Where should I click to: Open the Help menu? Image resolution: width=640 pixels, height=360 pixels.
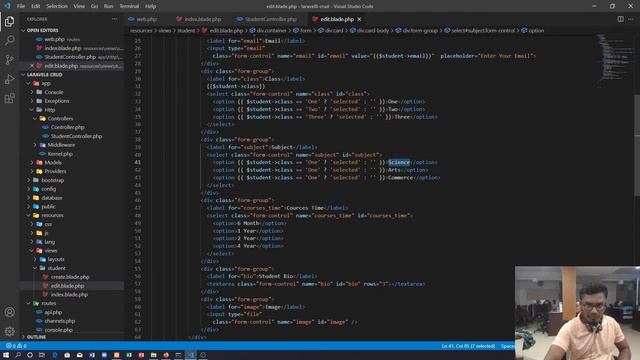click(x=150, y=6)
